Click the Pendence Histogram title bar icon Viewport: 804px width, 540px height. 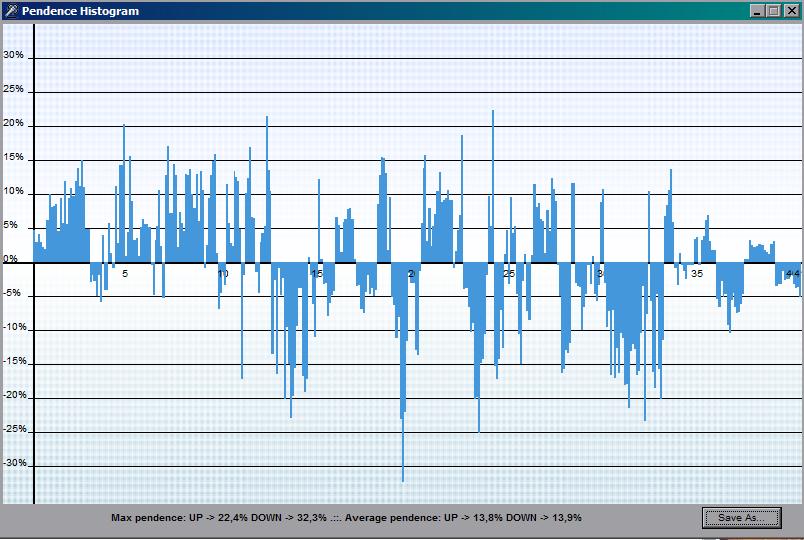[11, 11]
